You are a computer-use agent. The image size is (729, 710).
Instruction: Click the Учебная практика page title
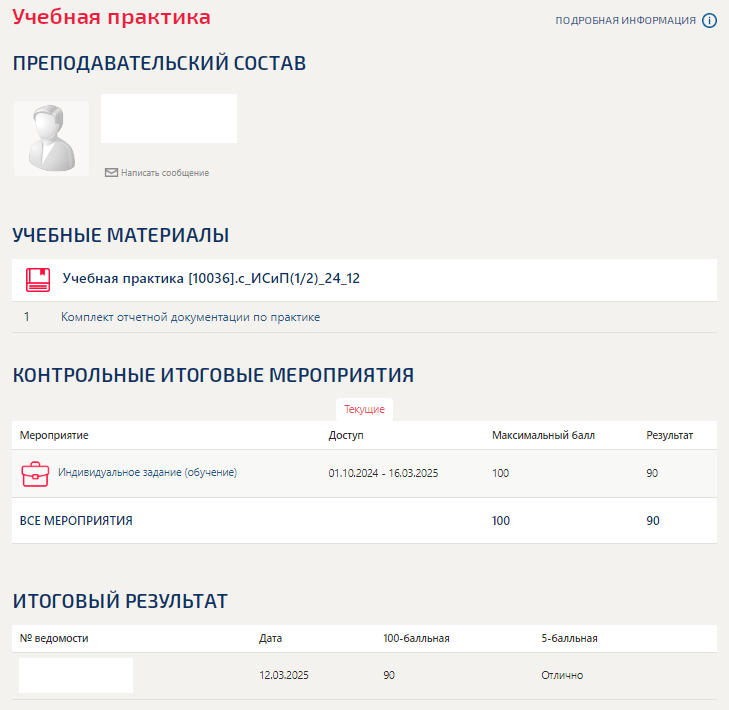[x=112, y=17]
